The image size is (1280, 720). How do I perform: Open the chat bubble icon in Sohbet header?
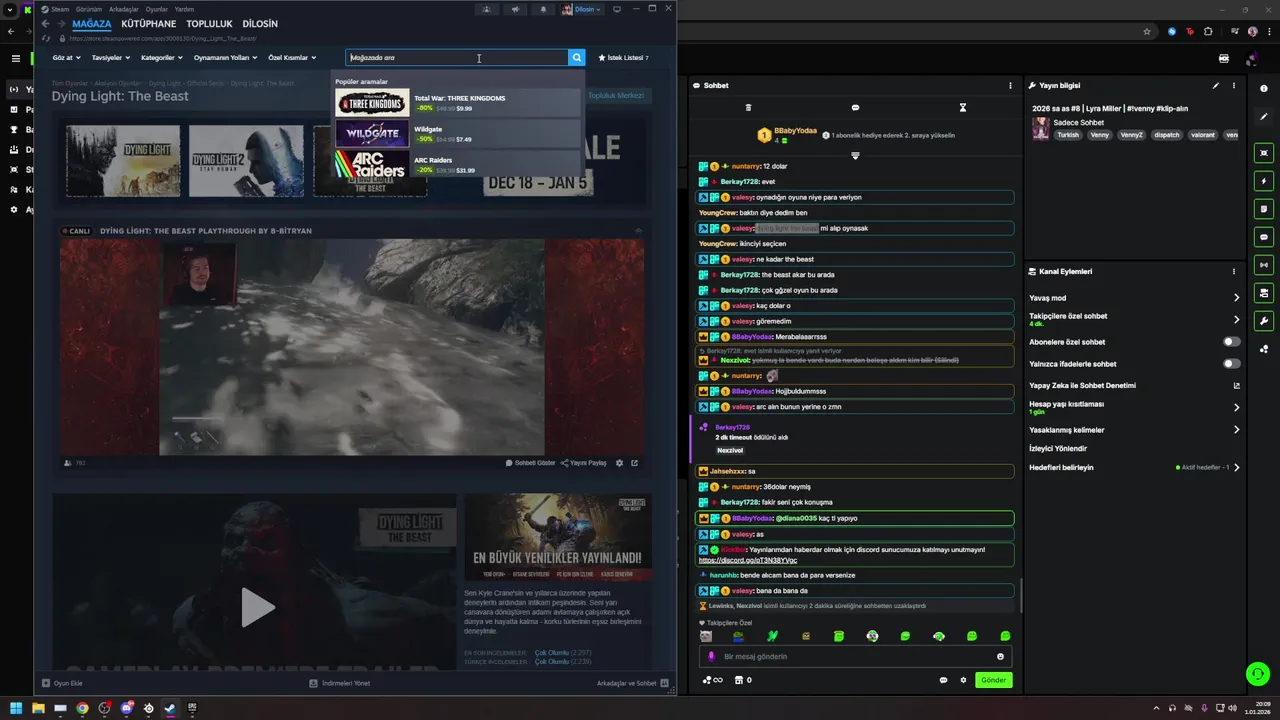(x=855, y=107)
